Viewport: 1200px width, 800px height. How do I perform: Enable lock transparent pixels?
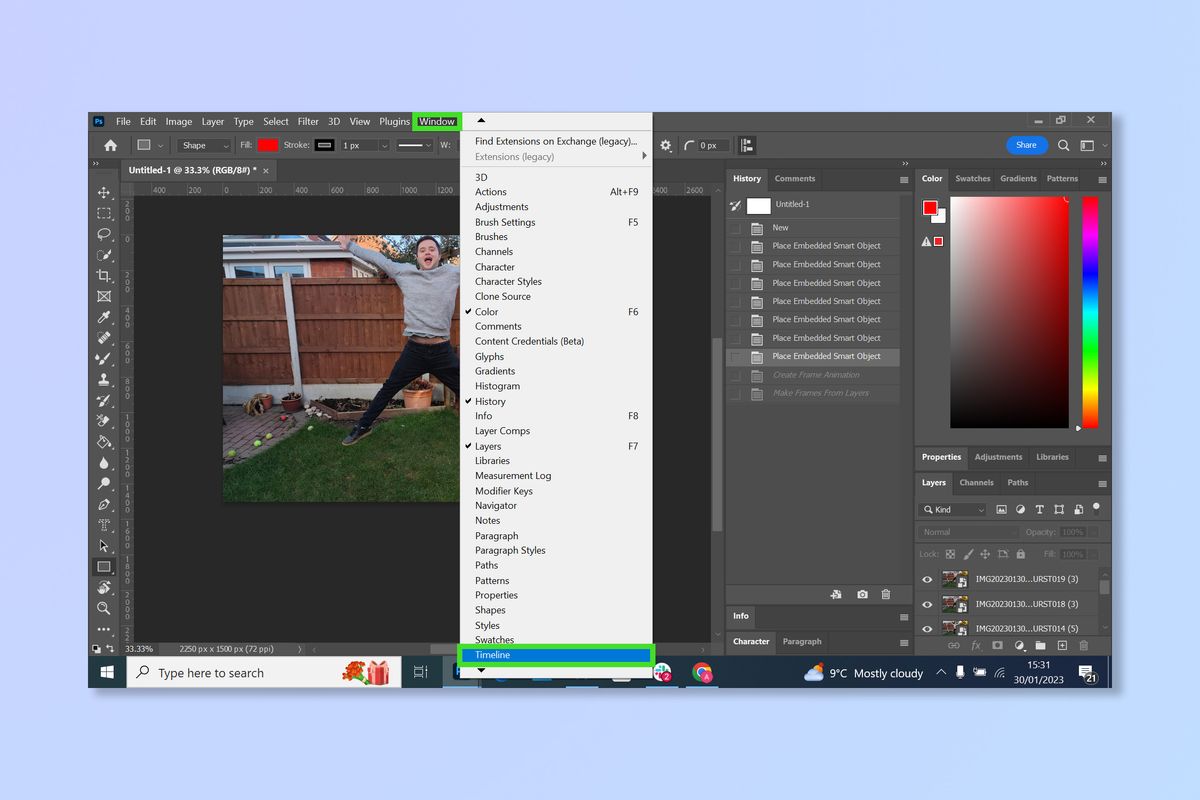click(x=950, y=553)
